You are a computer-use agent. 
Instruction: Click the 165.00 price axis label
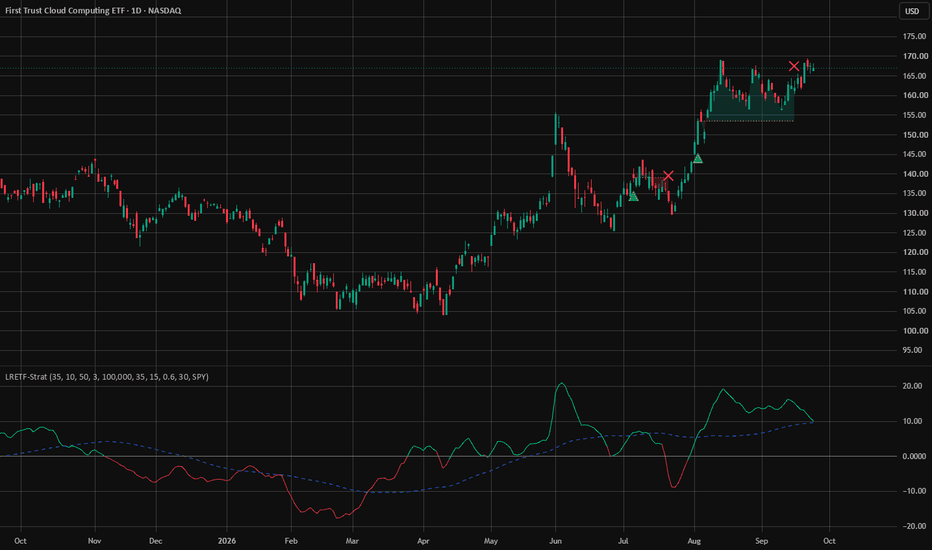coord(914,76)
